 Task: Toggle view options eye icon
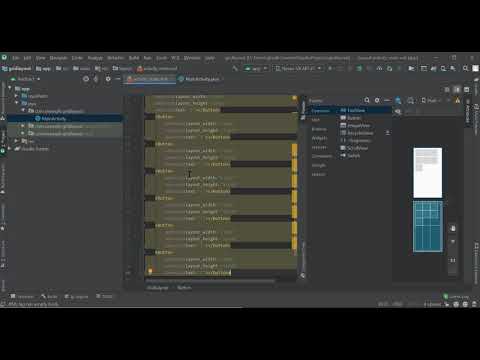[x=397, y=111]
